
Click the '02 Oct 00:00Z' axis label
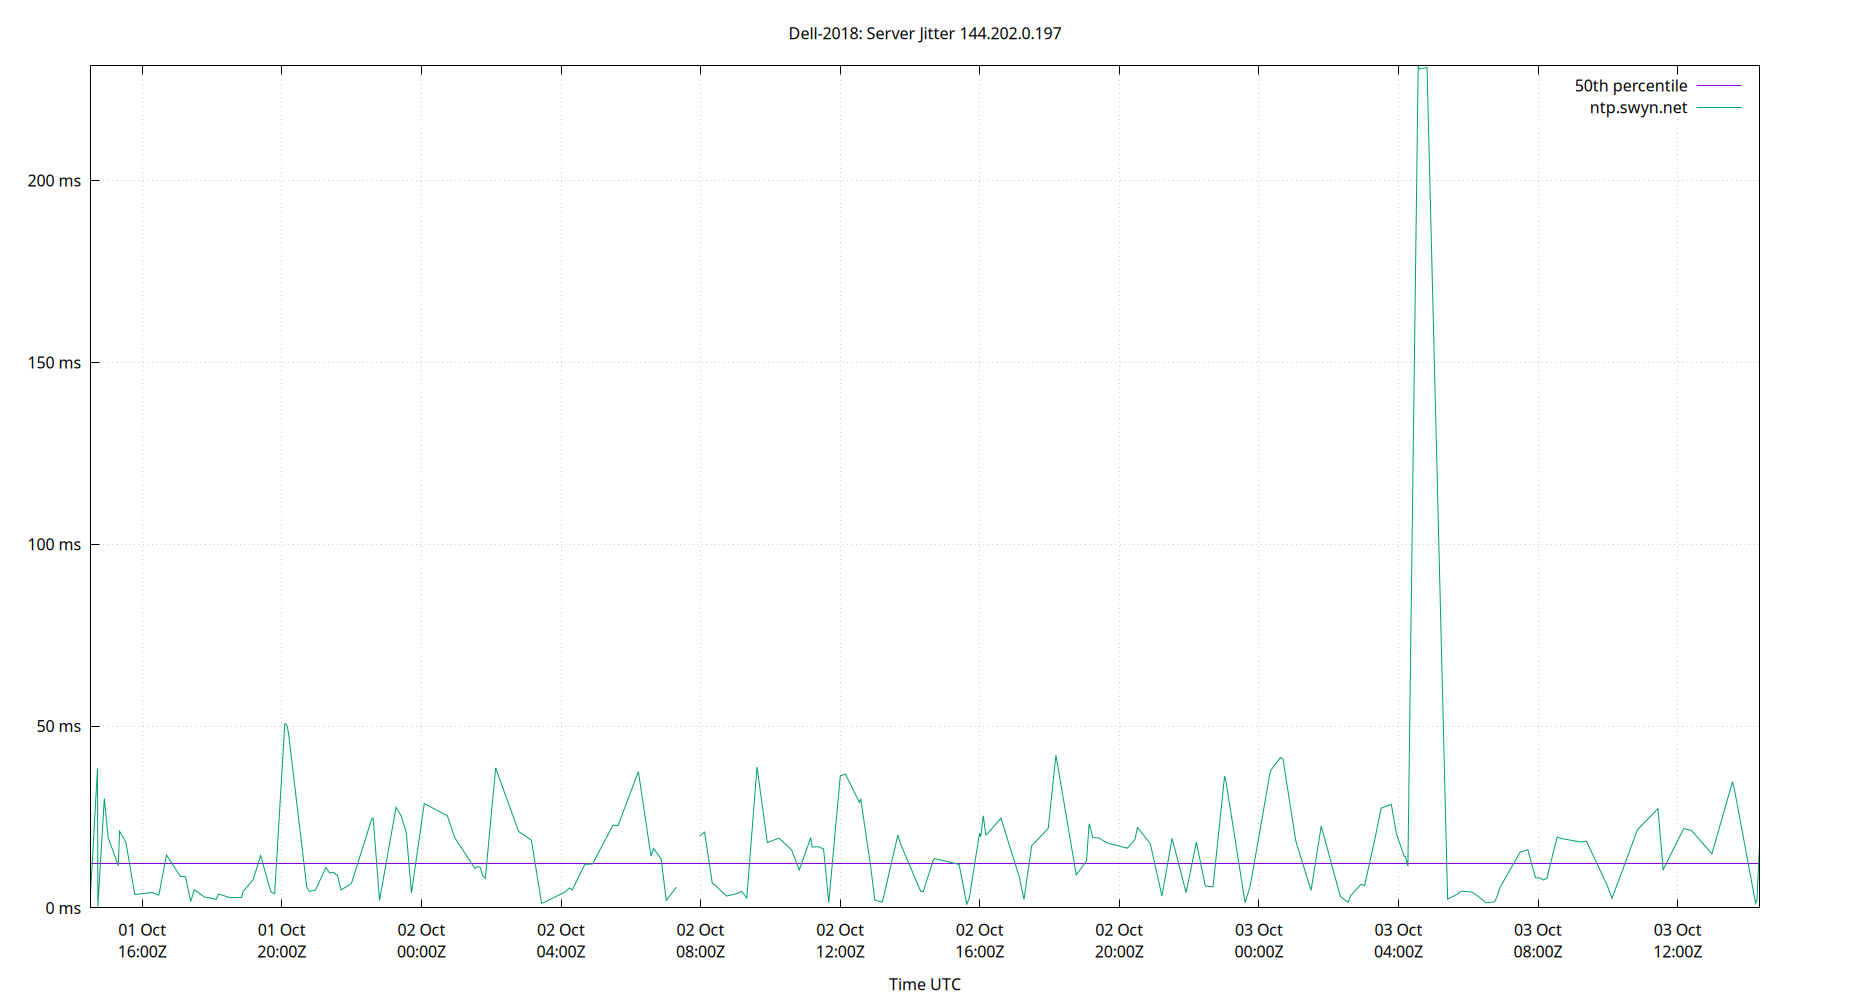click(421, 941)
